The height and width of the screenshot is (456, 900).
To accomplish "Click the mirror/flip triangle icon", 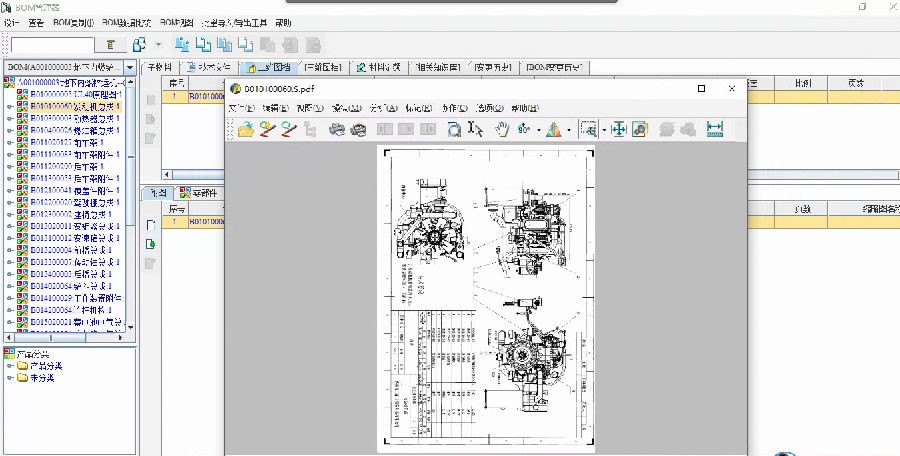I will point(554,129).
